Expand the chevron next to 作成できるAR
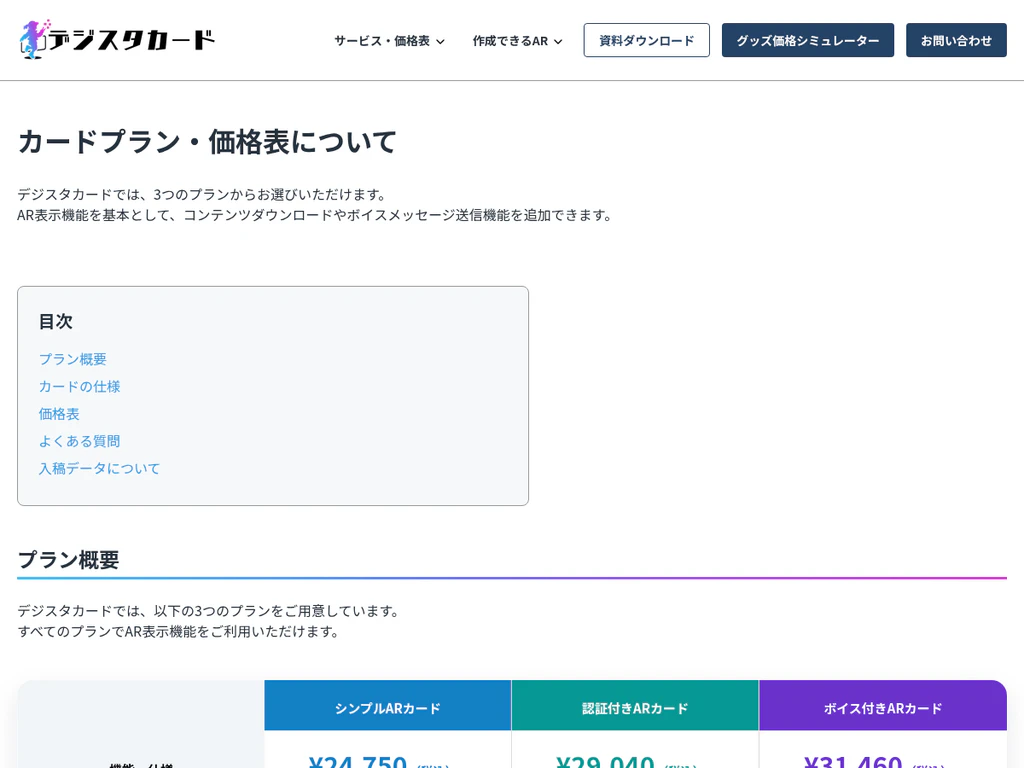Screen dimensions: 1024x768 point(558,41)
